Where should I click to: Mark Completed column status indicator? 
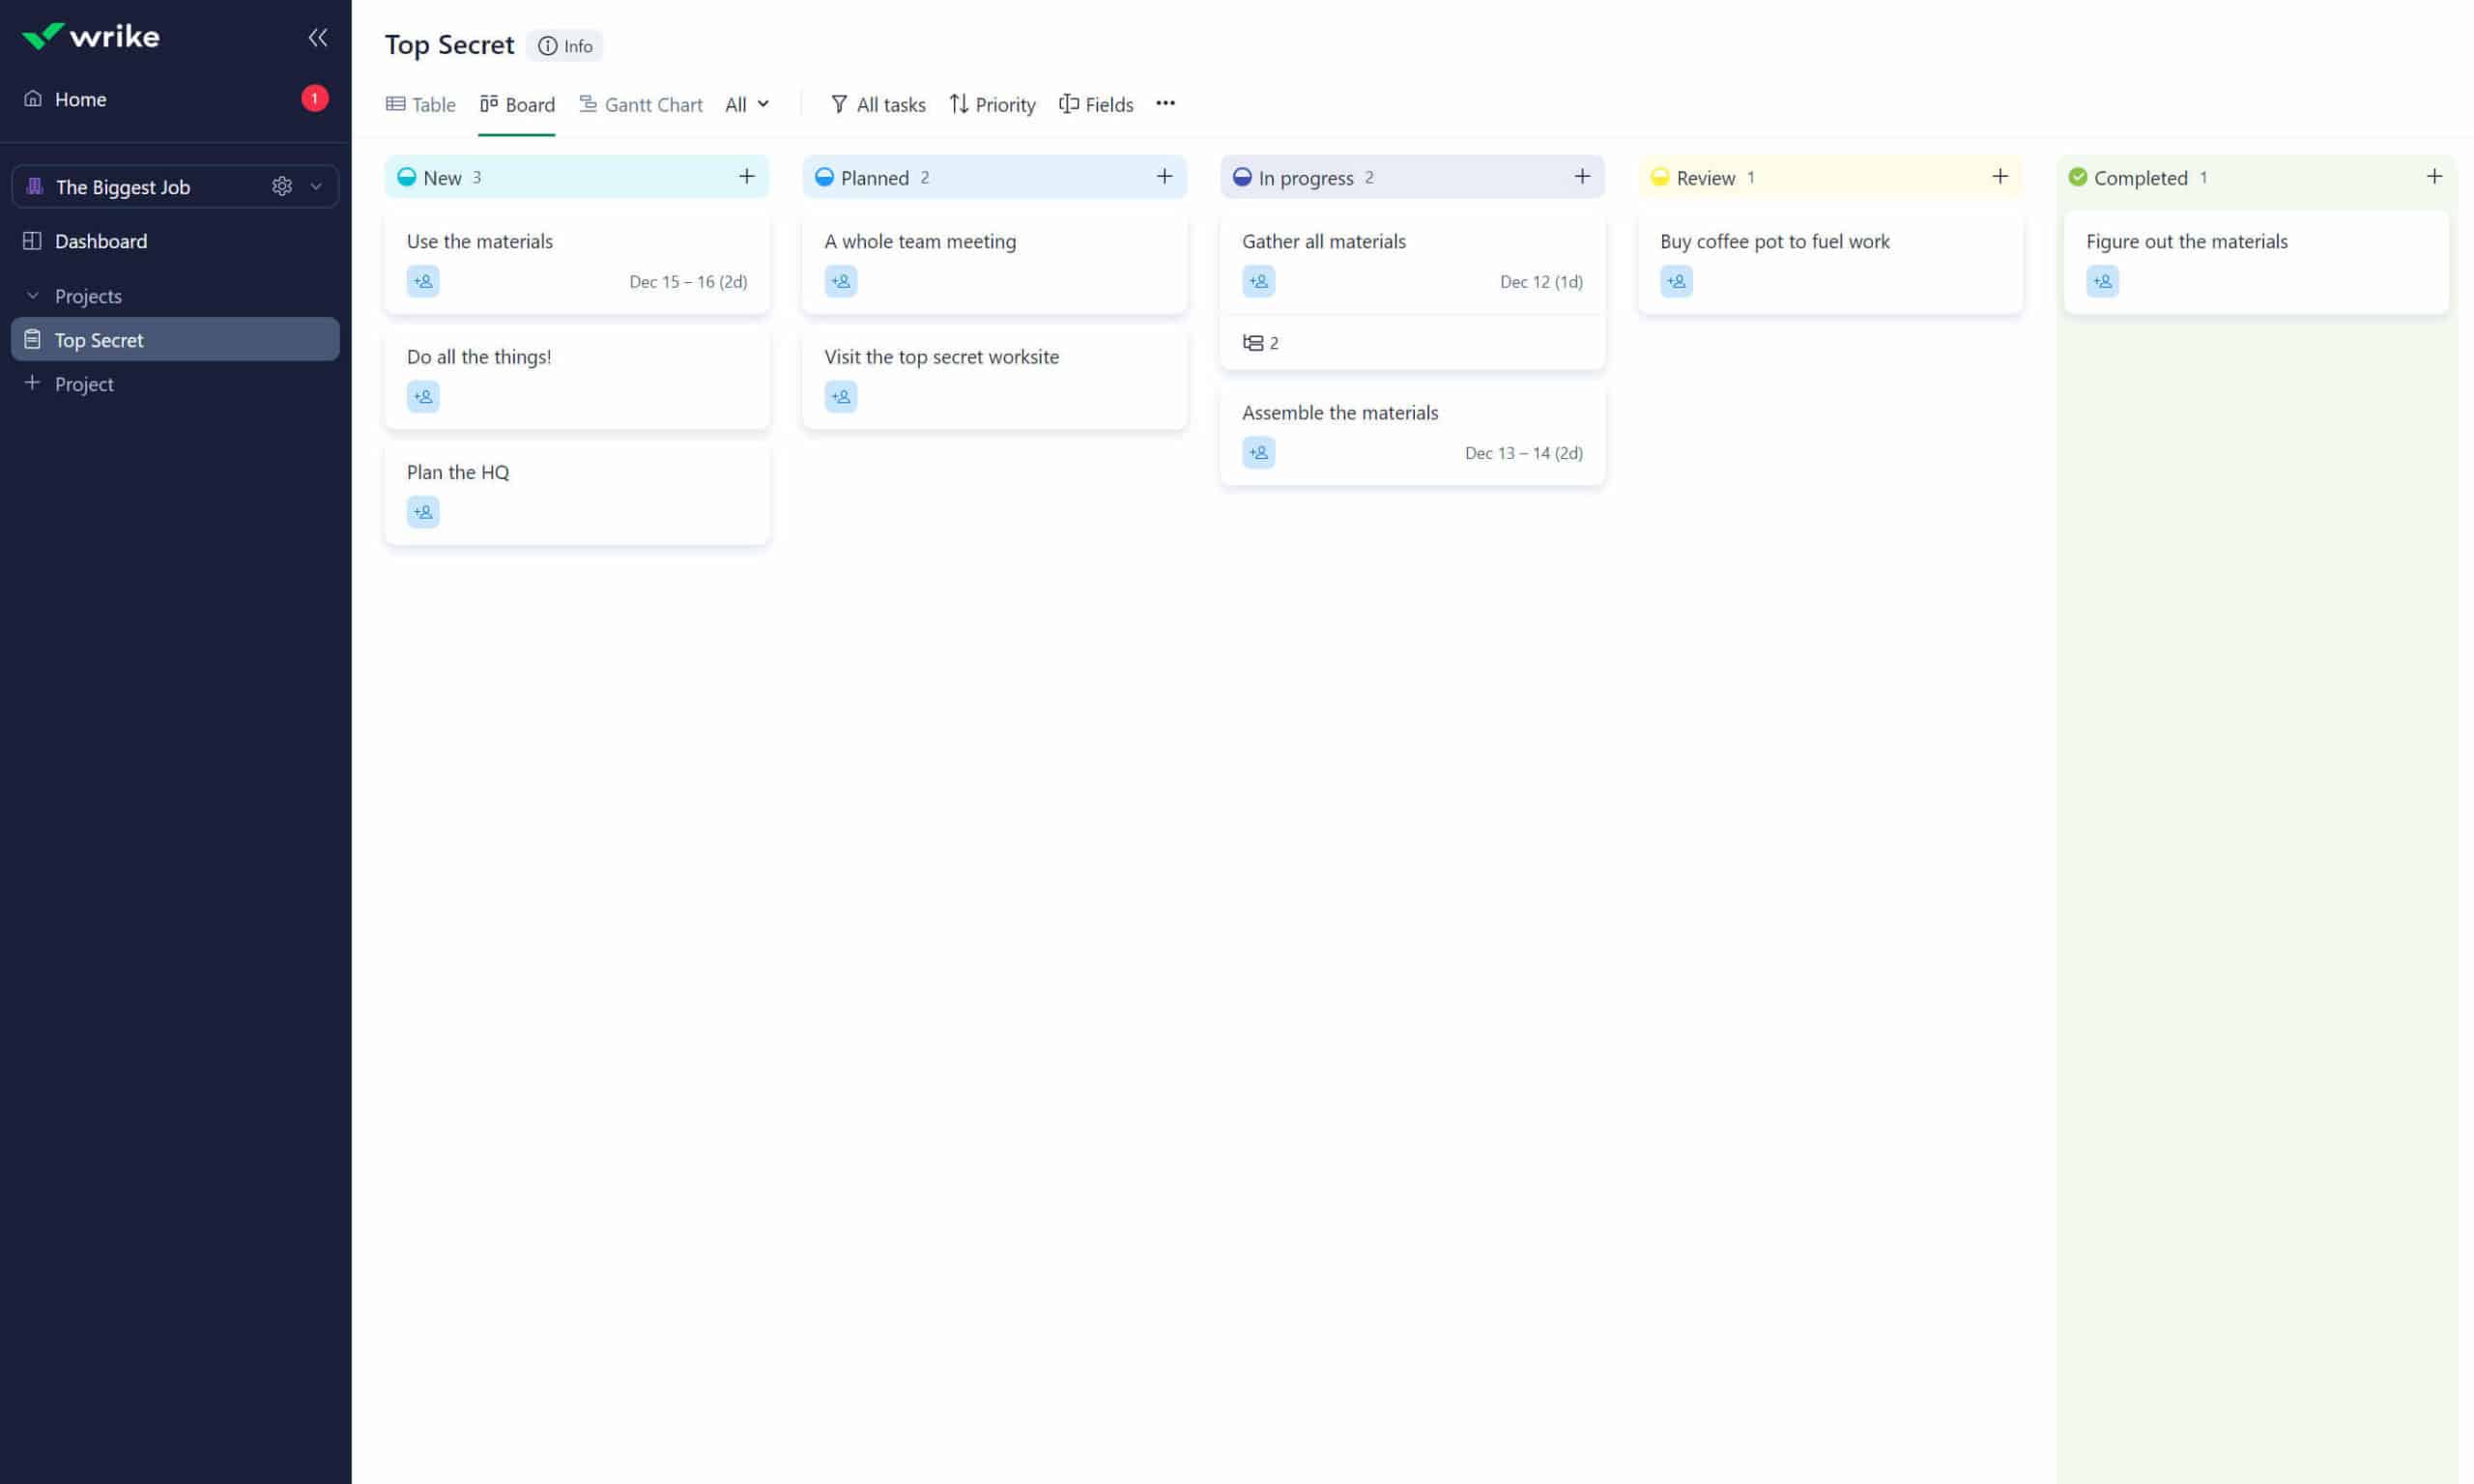click(x=2077, y=177)
